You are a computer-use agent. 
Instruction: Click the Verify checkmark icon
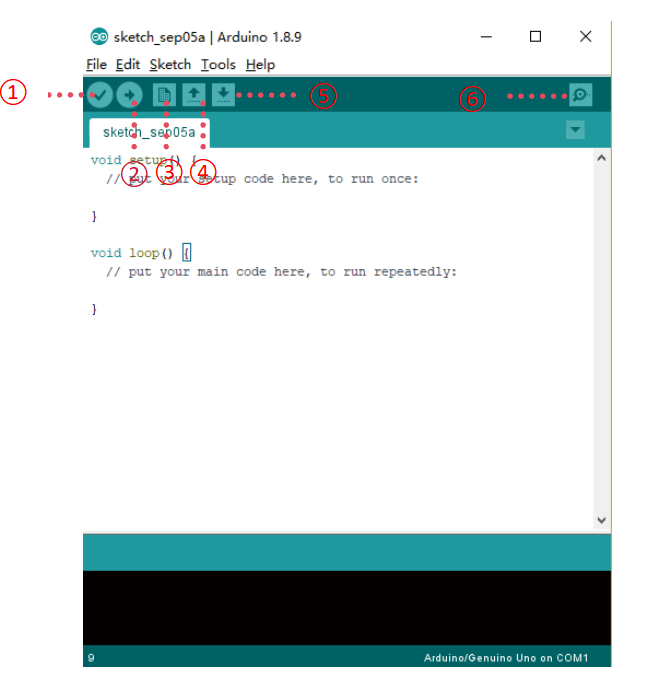click(x=100, y=95)
